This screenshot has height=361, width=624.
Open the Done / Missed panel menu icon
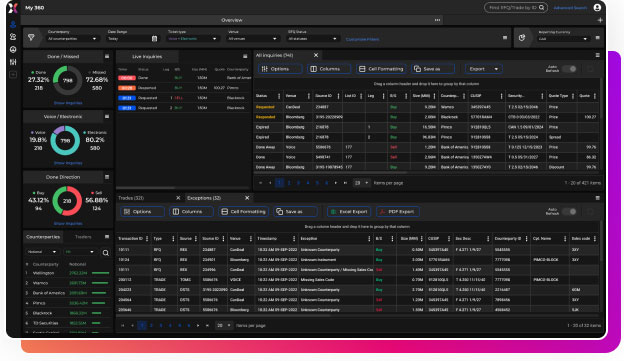tap(107, 57)
